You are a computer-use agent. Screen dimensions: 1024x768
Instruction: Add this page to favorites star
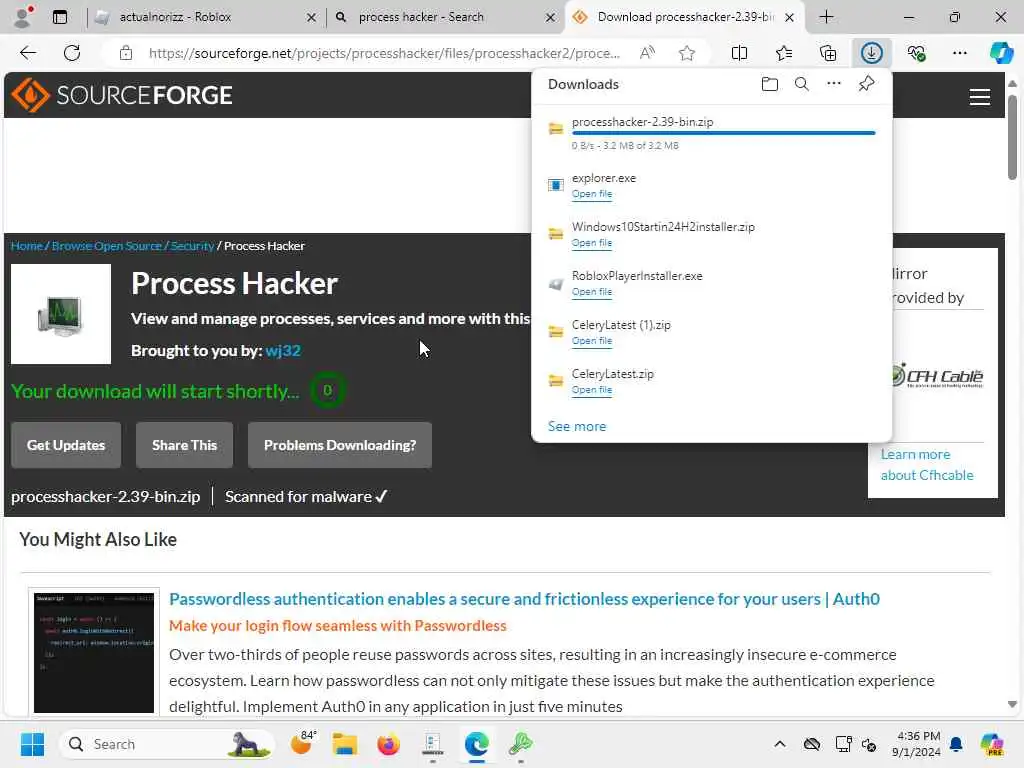(686, 53)
